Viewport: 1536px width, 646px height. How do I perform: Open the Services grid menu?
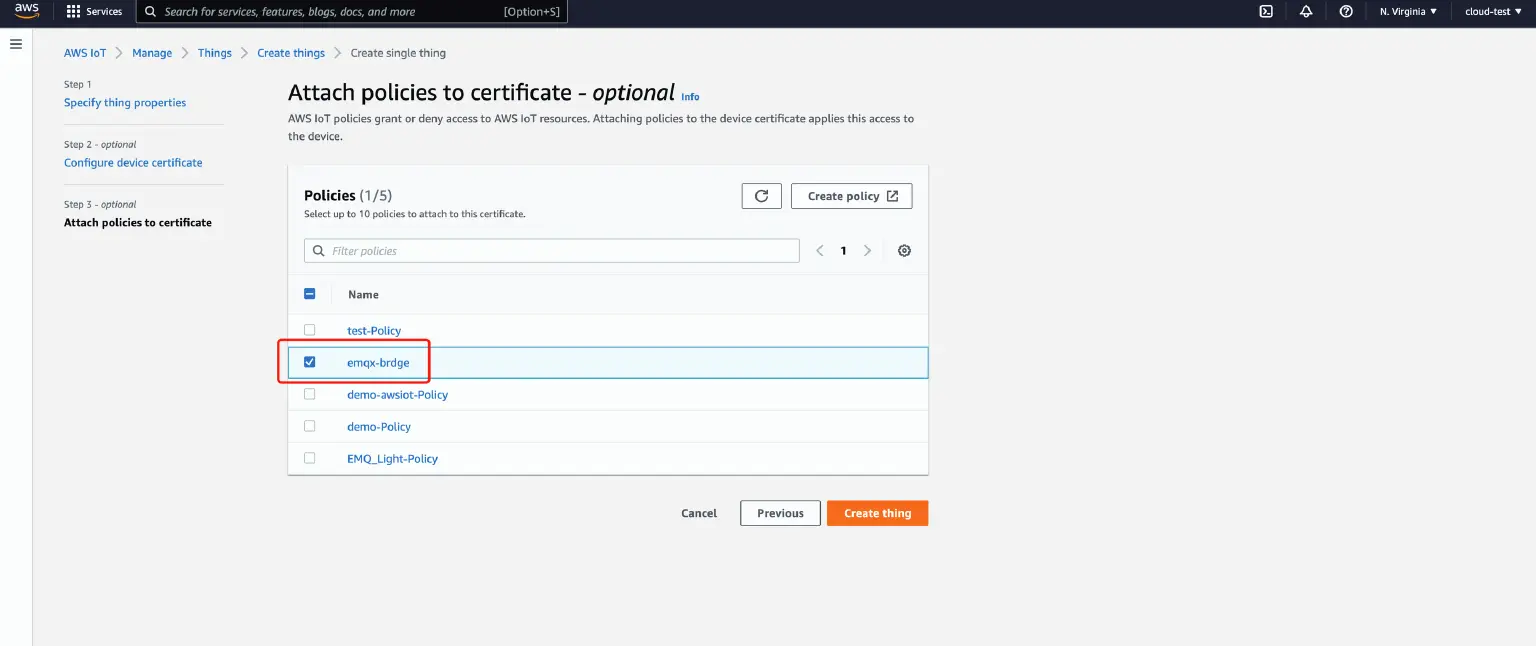click(x=95, y=11)
